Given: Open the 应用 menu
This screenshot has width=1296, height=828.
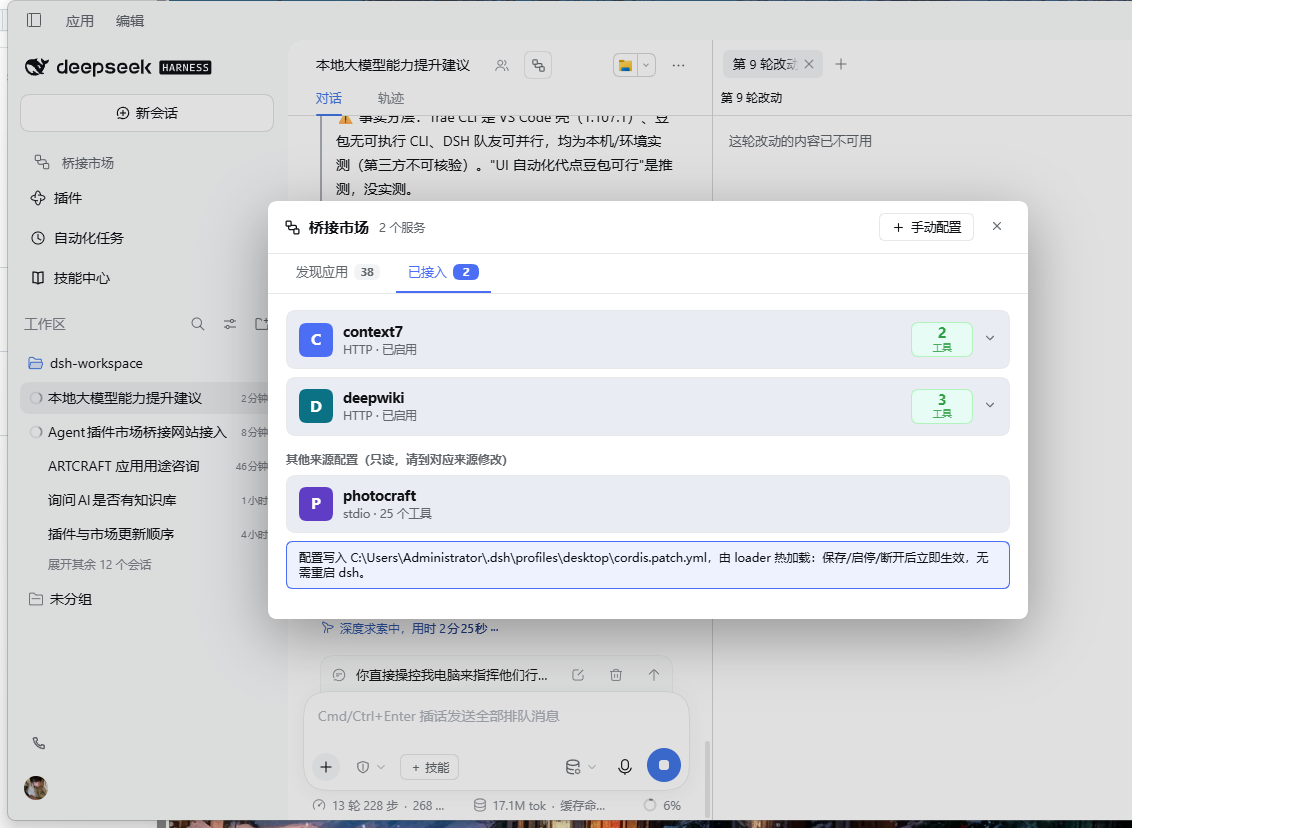Looking at the screenshot, I should click(80, 20).
